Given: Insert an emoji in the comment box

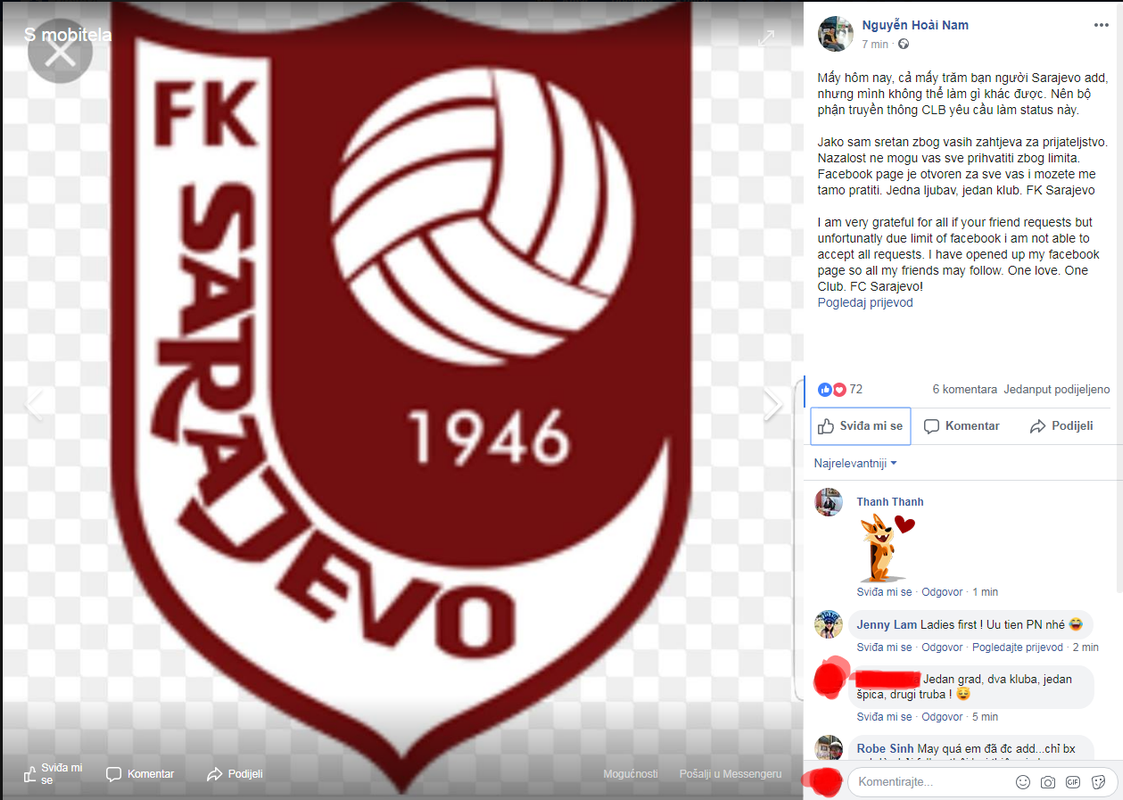Looking at the screenshot, I should pyautogui.click(x=1023, y=782).
